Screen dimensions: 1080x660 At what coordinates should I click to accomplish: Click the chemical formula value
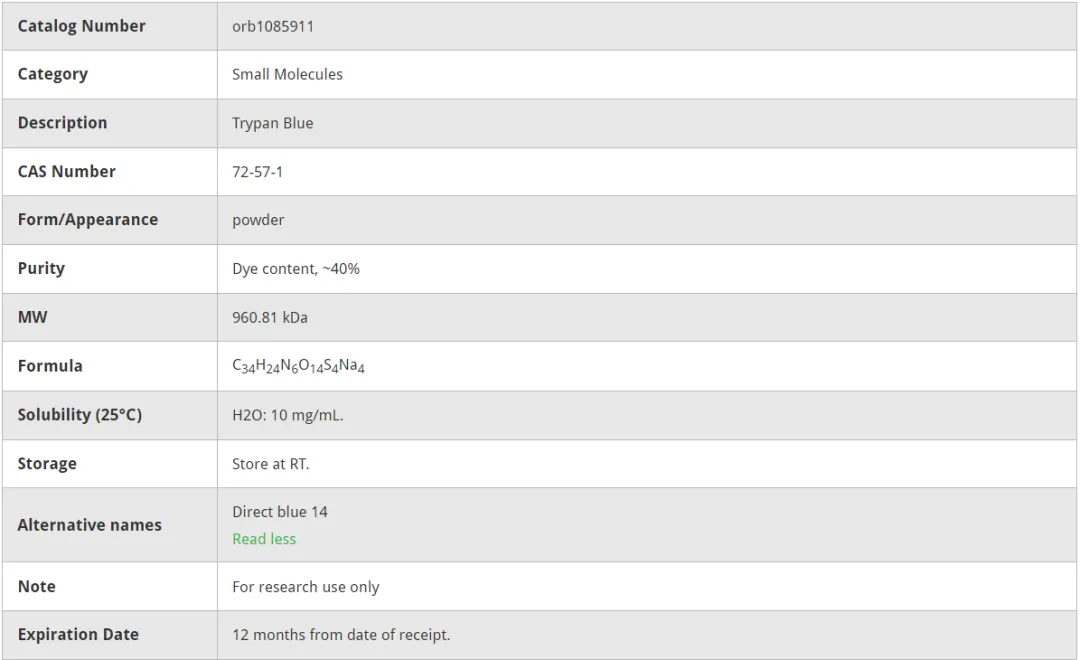(298, 366)
